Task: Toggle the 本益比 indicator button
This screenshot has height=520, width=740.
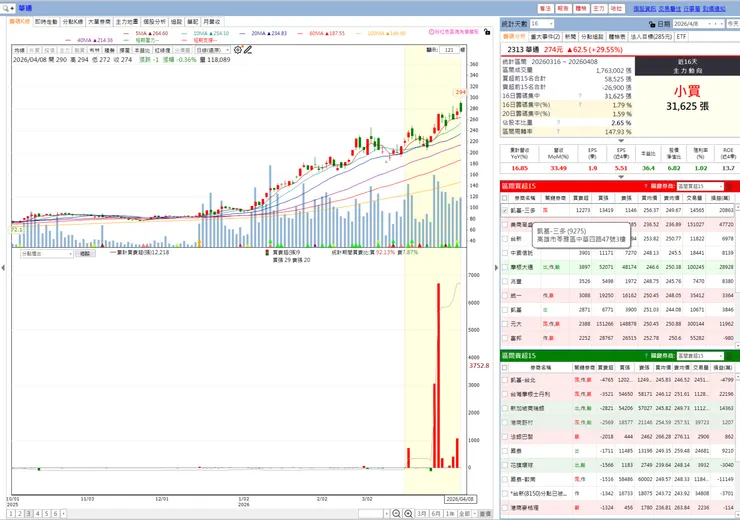Action: click(142, 50)
